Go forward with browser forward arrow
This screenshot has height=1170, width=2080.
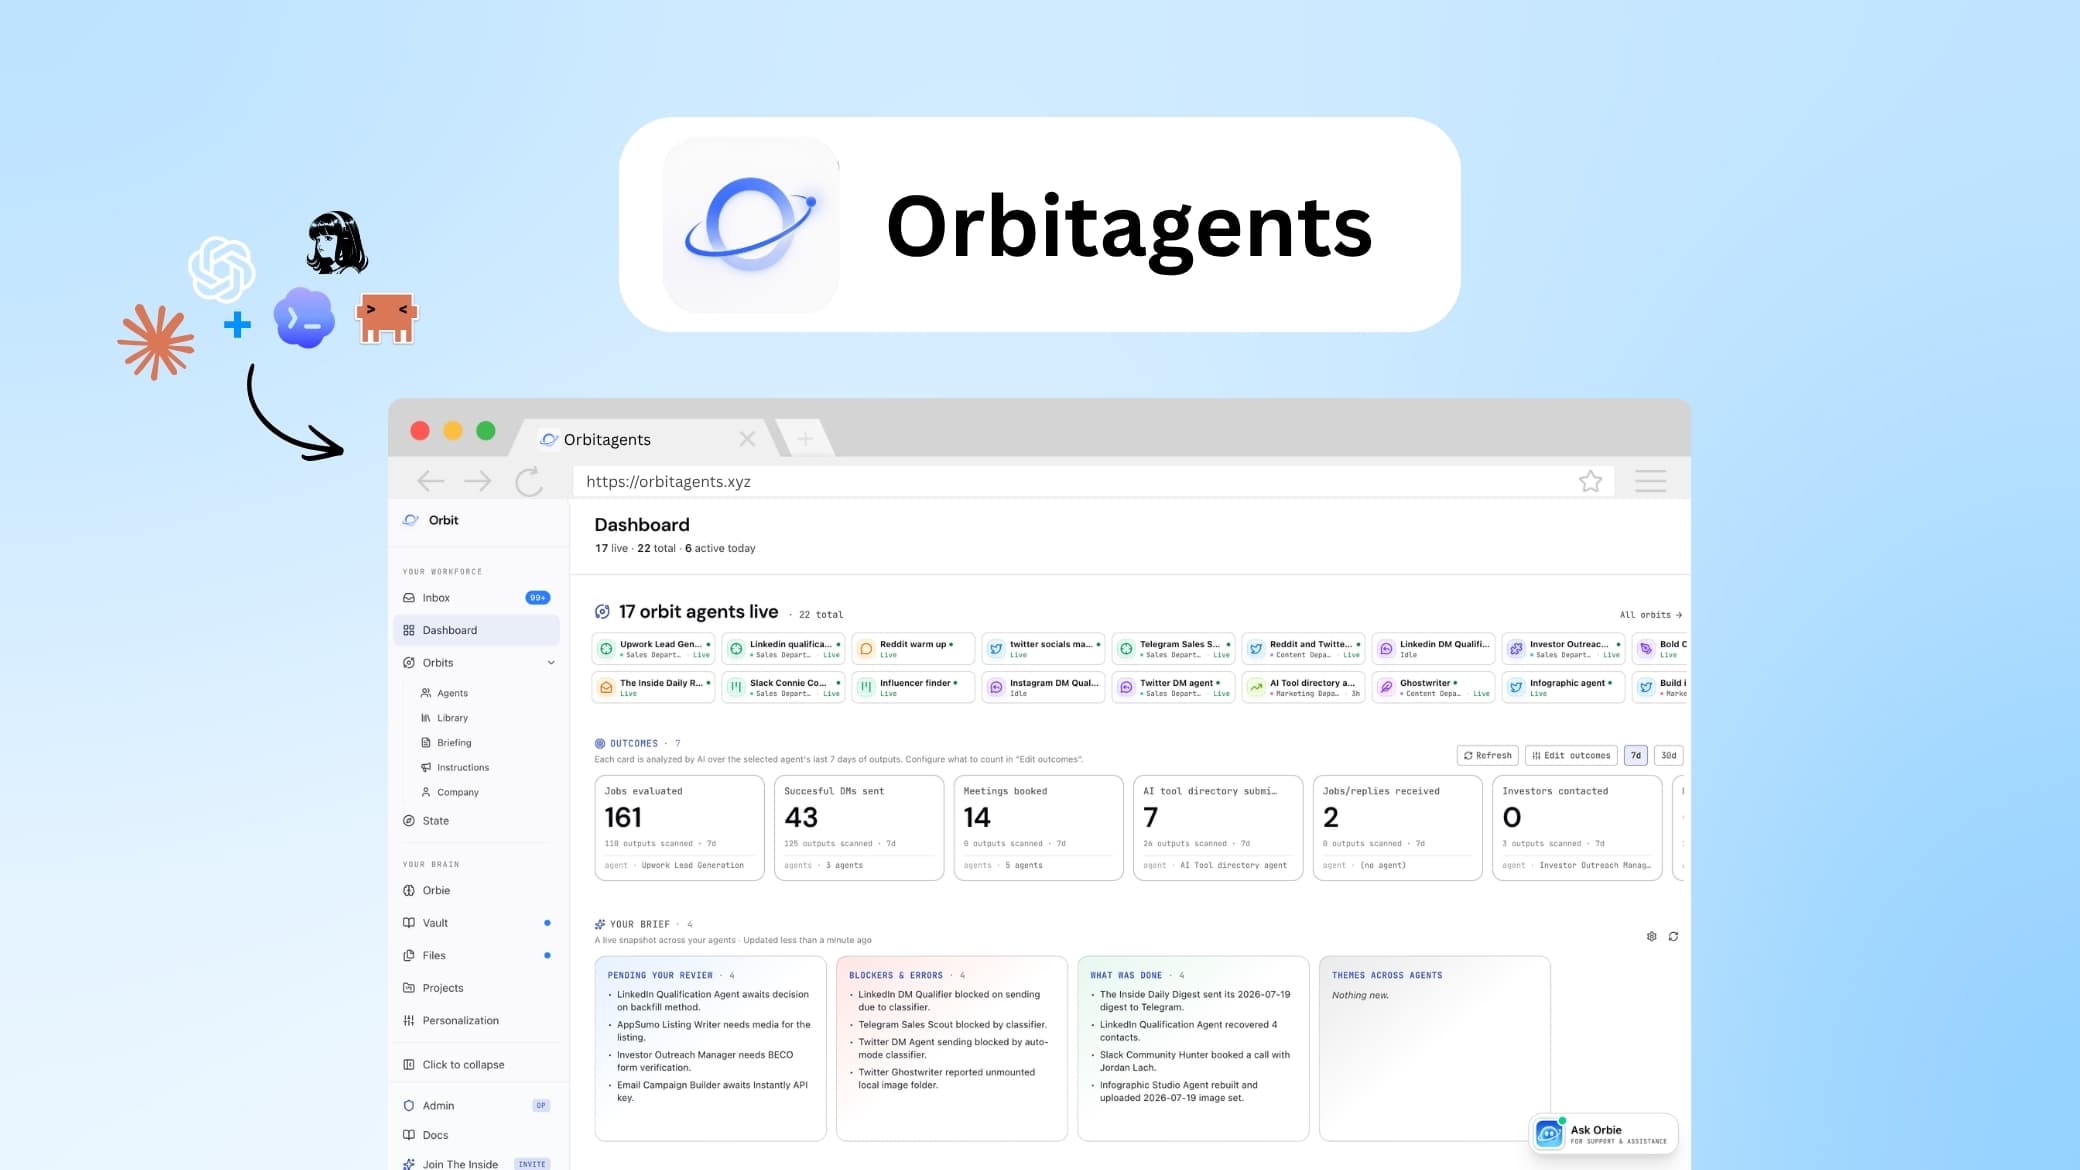[x=478, y=482]
